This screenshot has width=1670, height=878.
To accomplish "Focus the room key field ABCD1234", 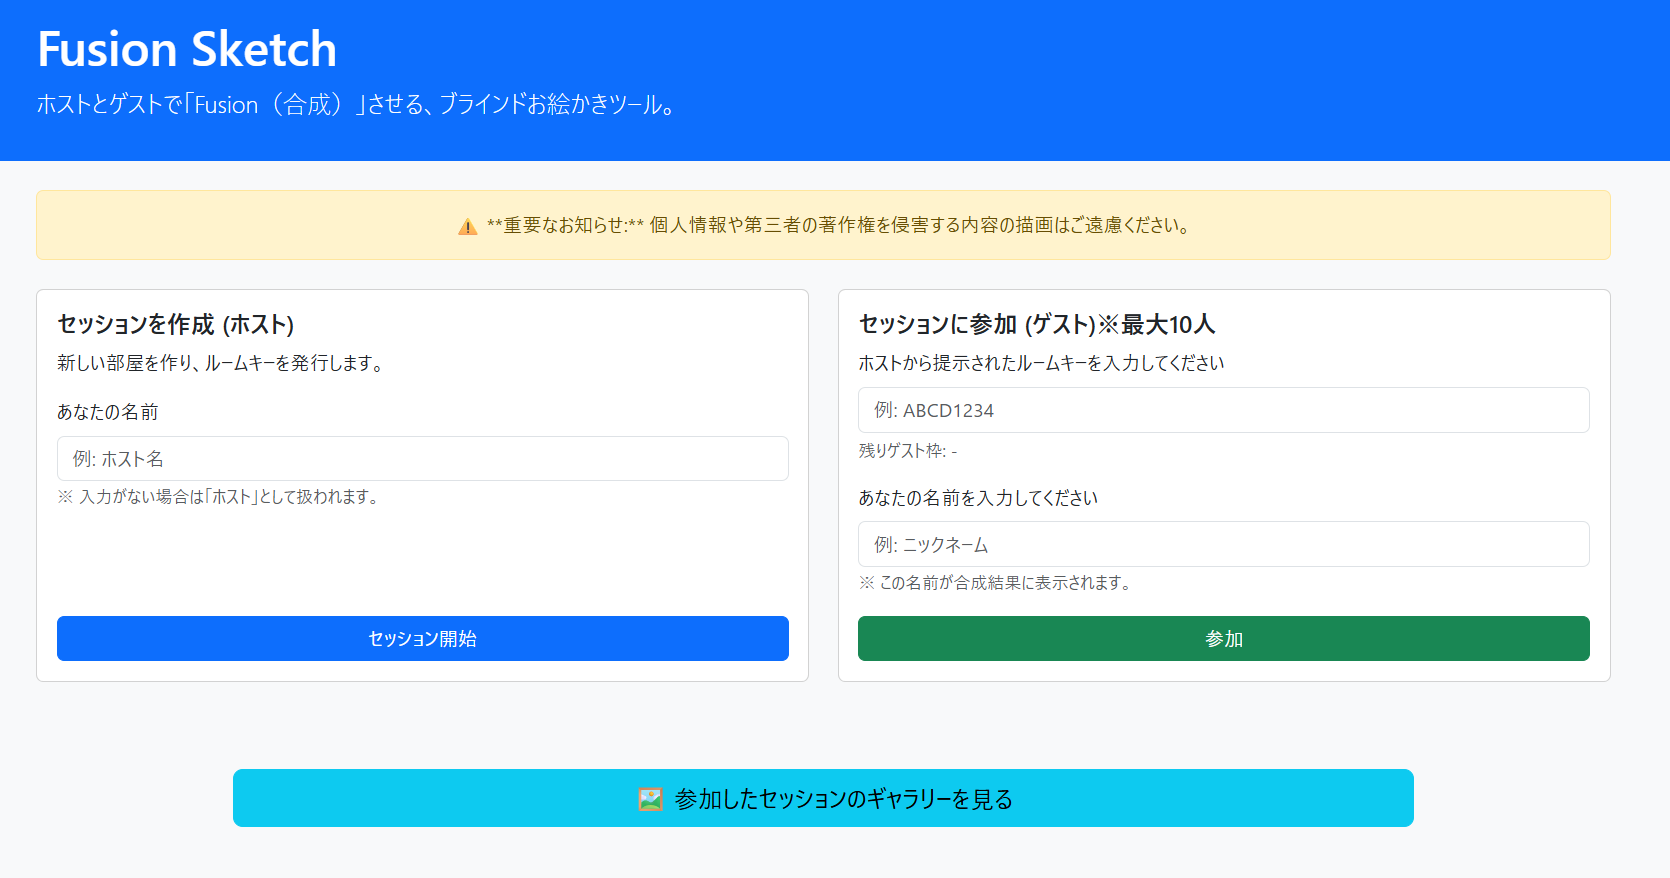I will coord(1224,410).
